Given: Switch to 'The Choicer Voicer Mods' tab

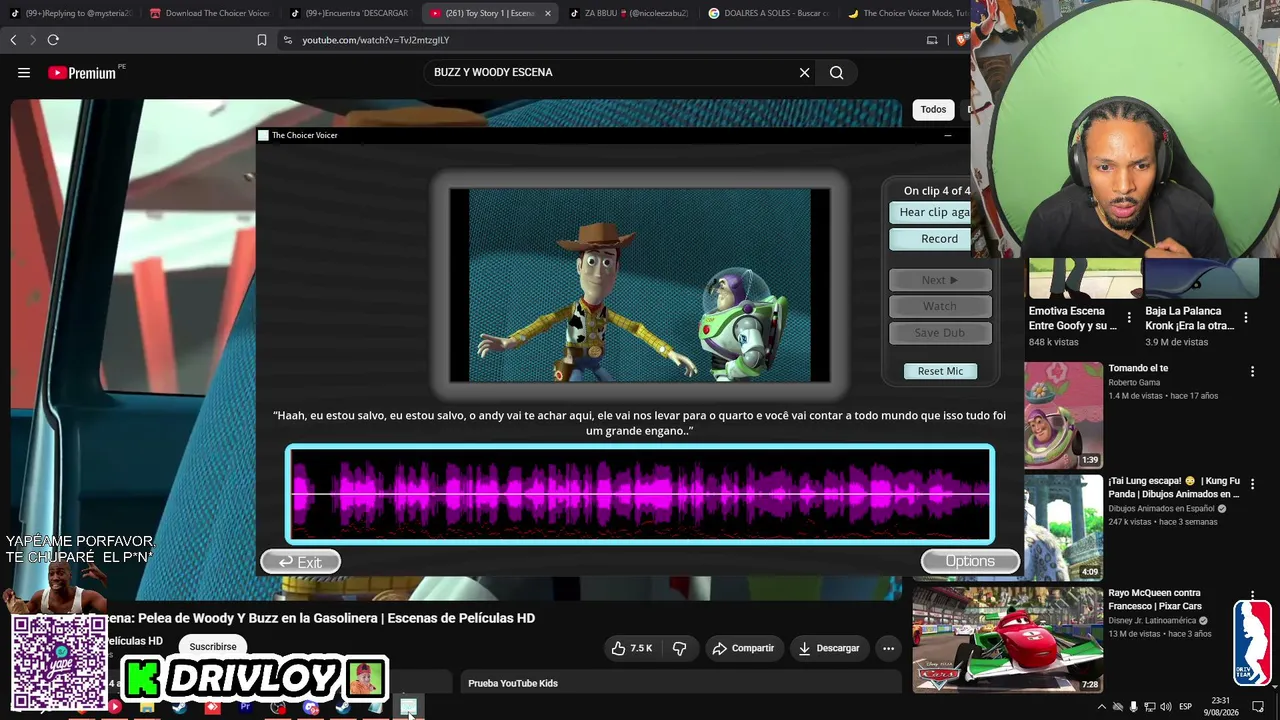Looking at the screenshot, I should pos(908,13).
